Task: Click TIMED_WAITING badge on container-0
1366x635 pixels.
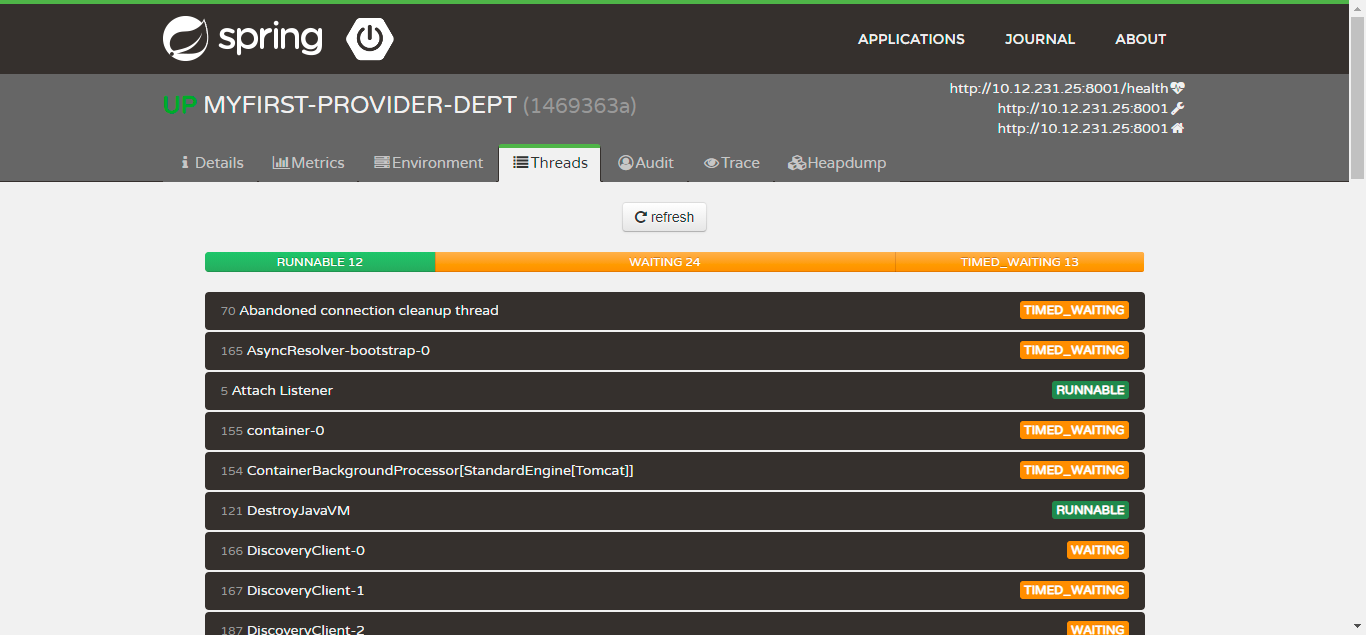Action: coord(1074,430)
